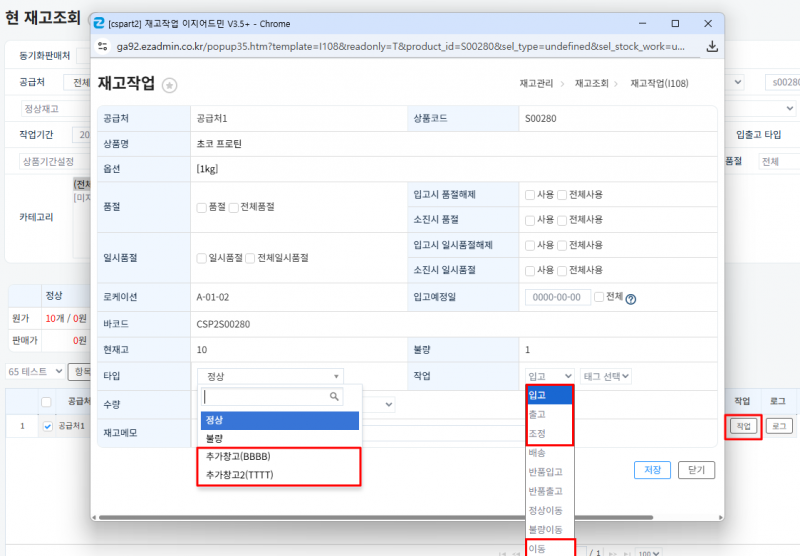Enable 사용 for 입고시 품절해제
This screenshot has width=800, height=556.
point(530,195)
